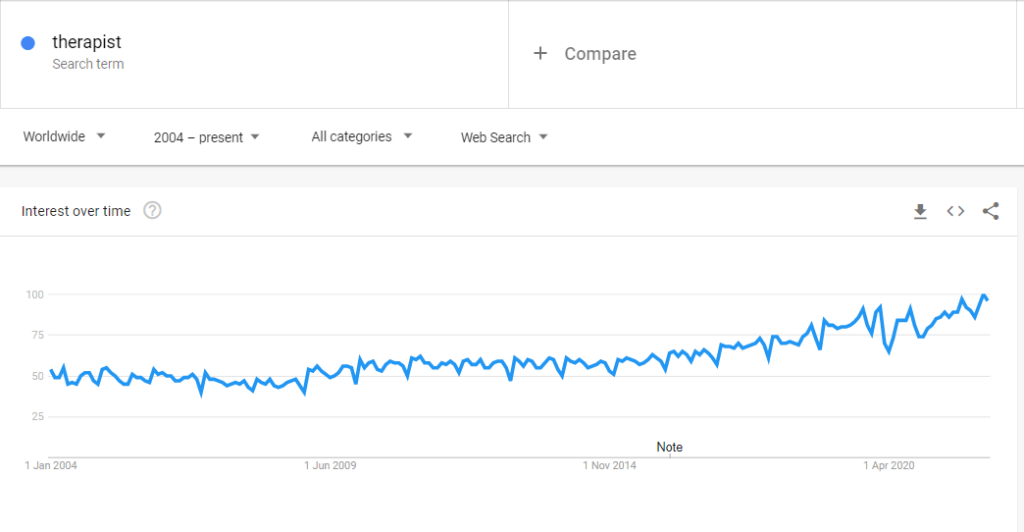
Task: Open help for Interest over time
Action: click(152, 210)
